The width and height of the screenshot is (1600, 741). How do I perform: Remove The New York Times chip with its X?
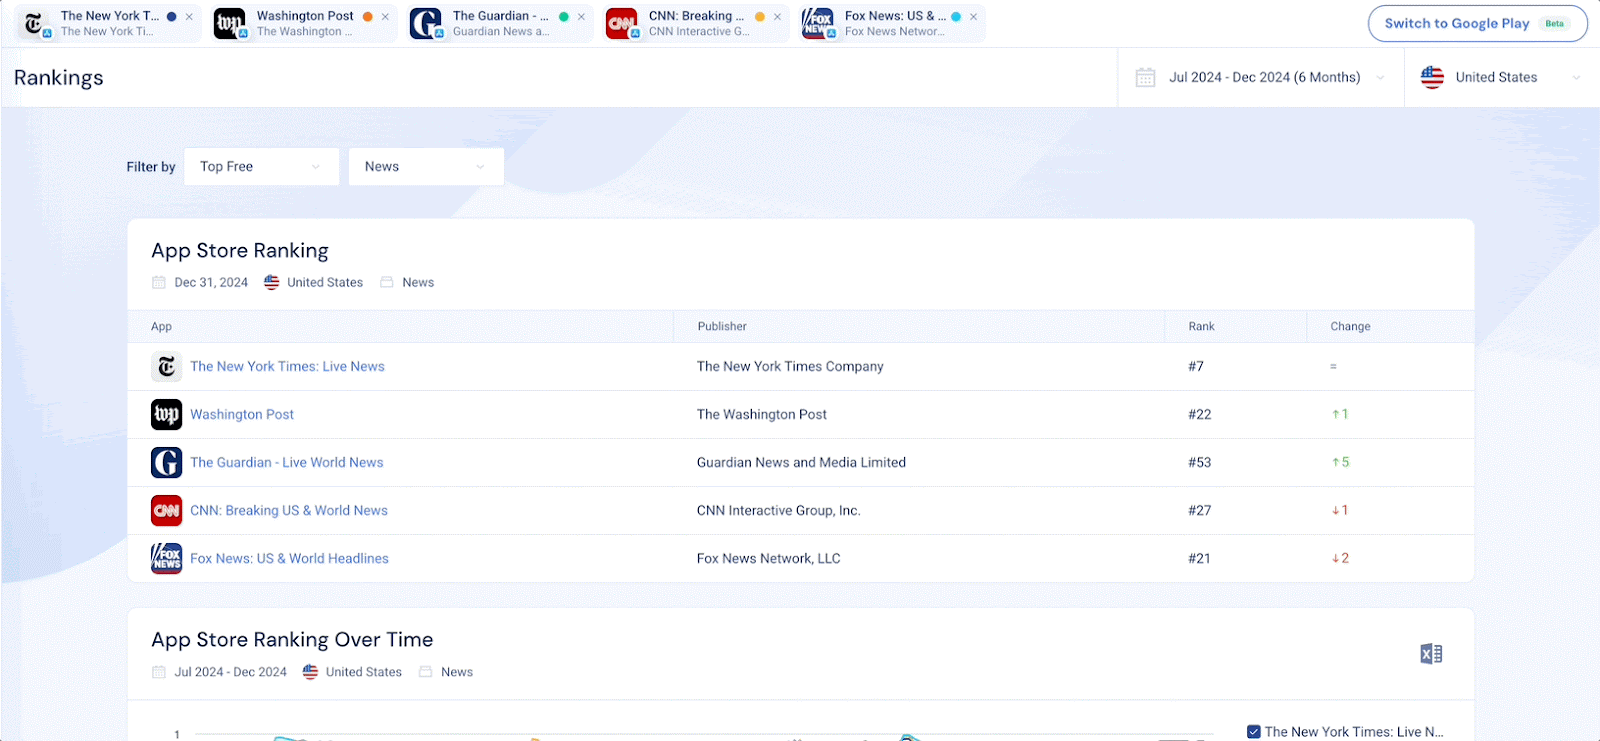[x=189, y=17]
